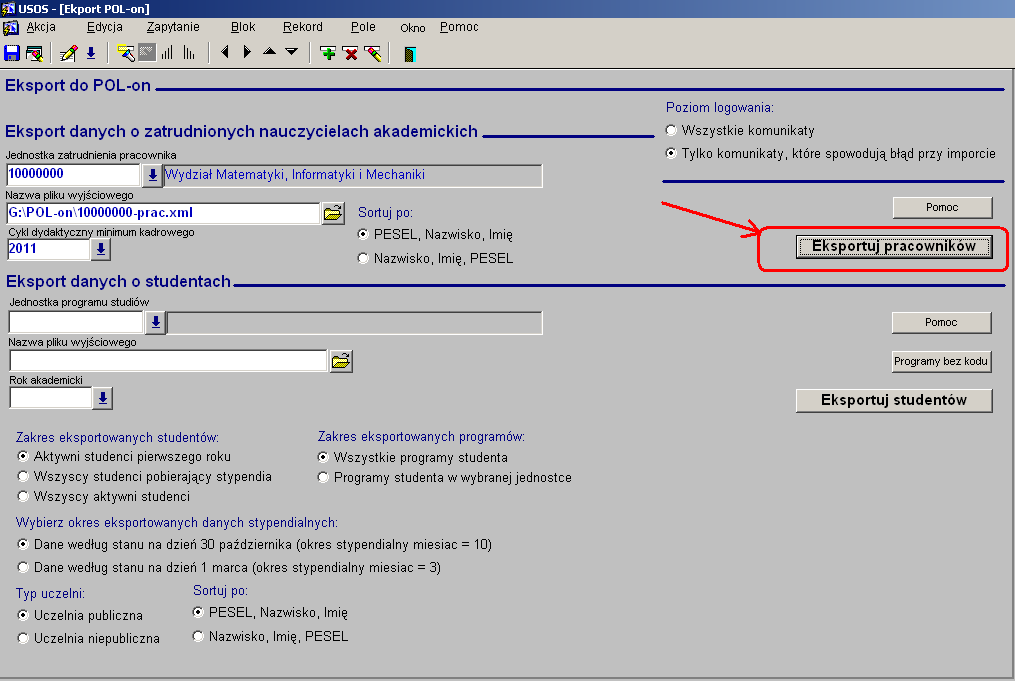Viewport: 1015px width, 681px height.
Task: Click the ascending bars toolbar icon
Action: 168,53
